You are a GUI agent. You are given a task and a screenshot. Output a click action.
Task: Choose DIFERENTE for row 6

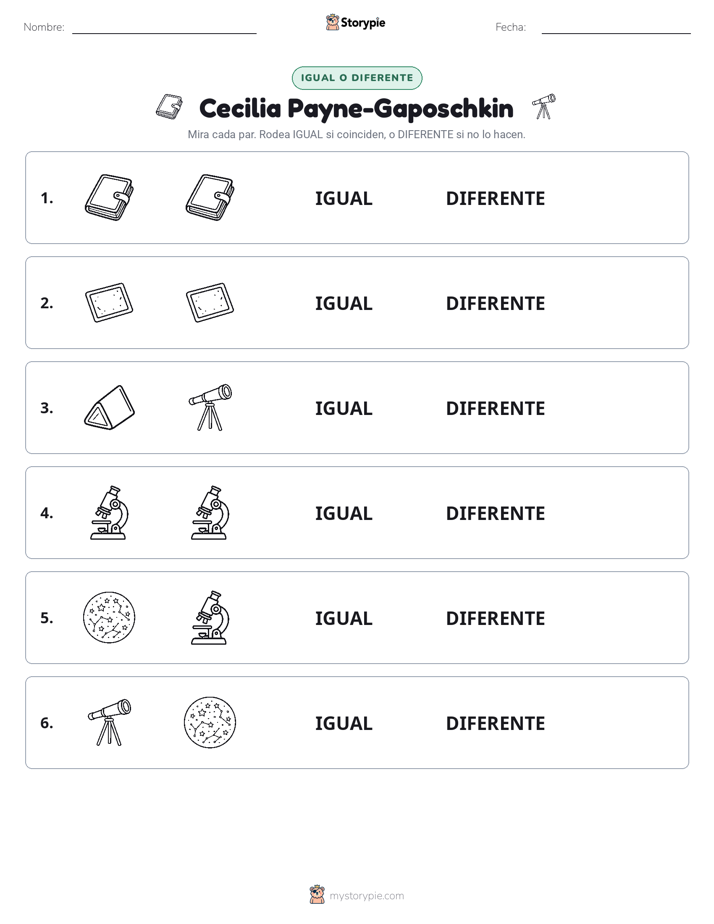click(495, 723)
